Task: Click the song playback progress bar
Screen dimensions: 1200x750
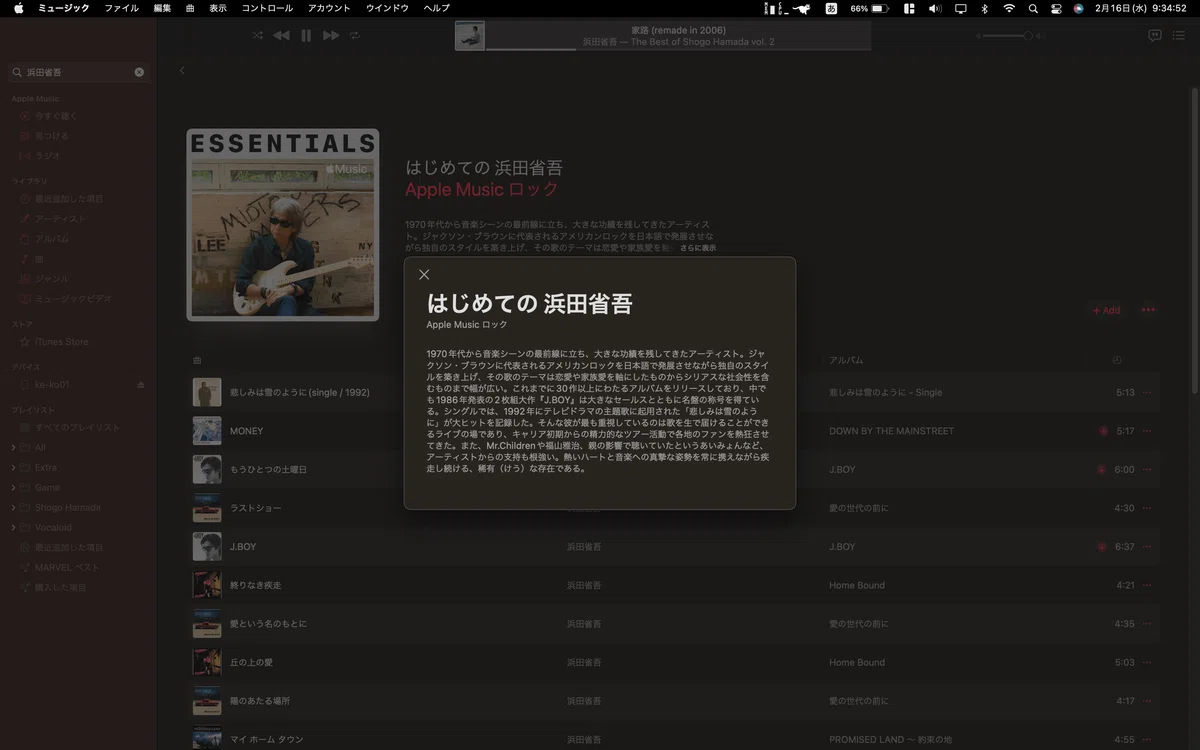Action: click(677, 49)
